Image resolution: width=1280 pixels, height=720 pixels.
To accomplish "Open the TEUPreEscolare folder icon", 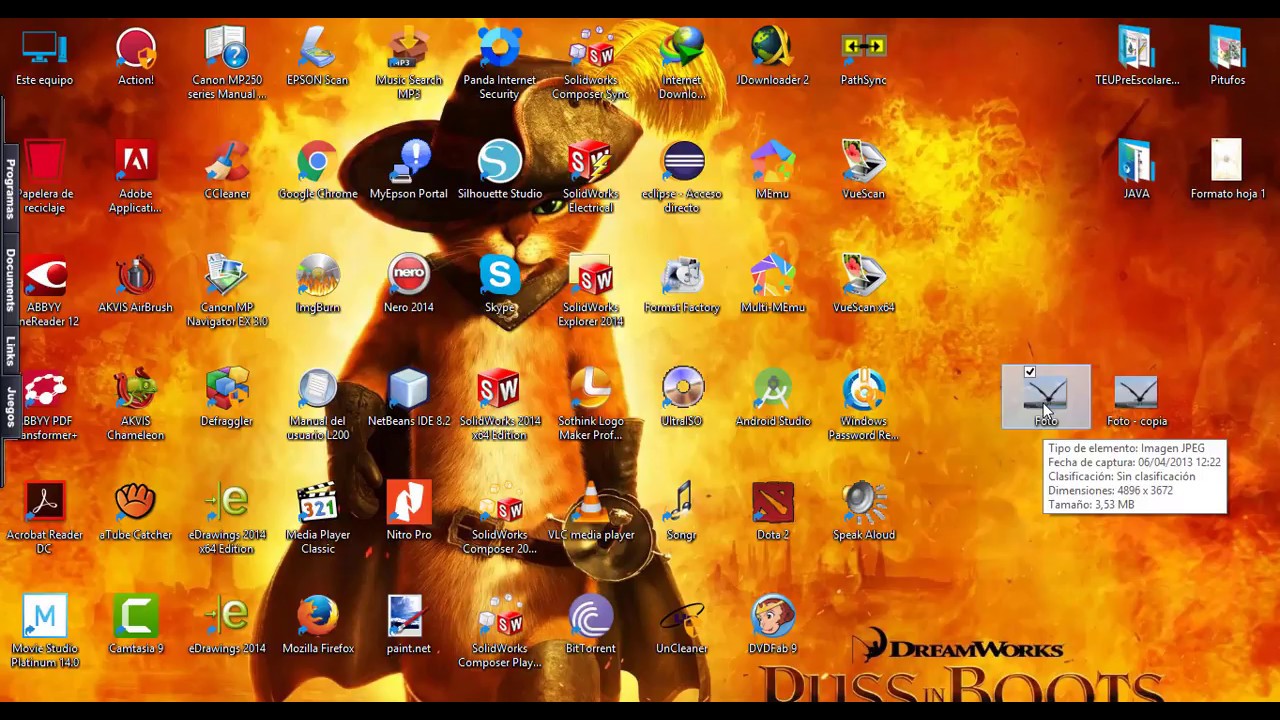I will coord(1137,48).
